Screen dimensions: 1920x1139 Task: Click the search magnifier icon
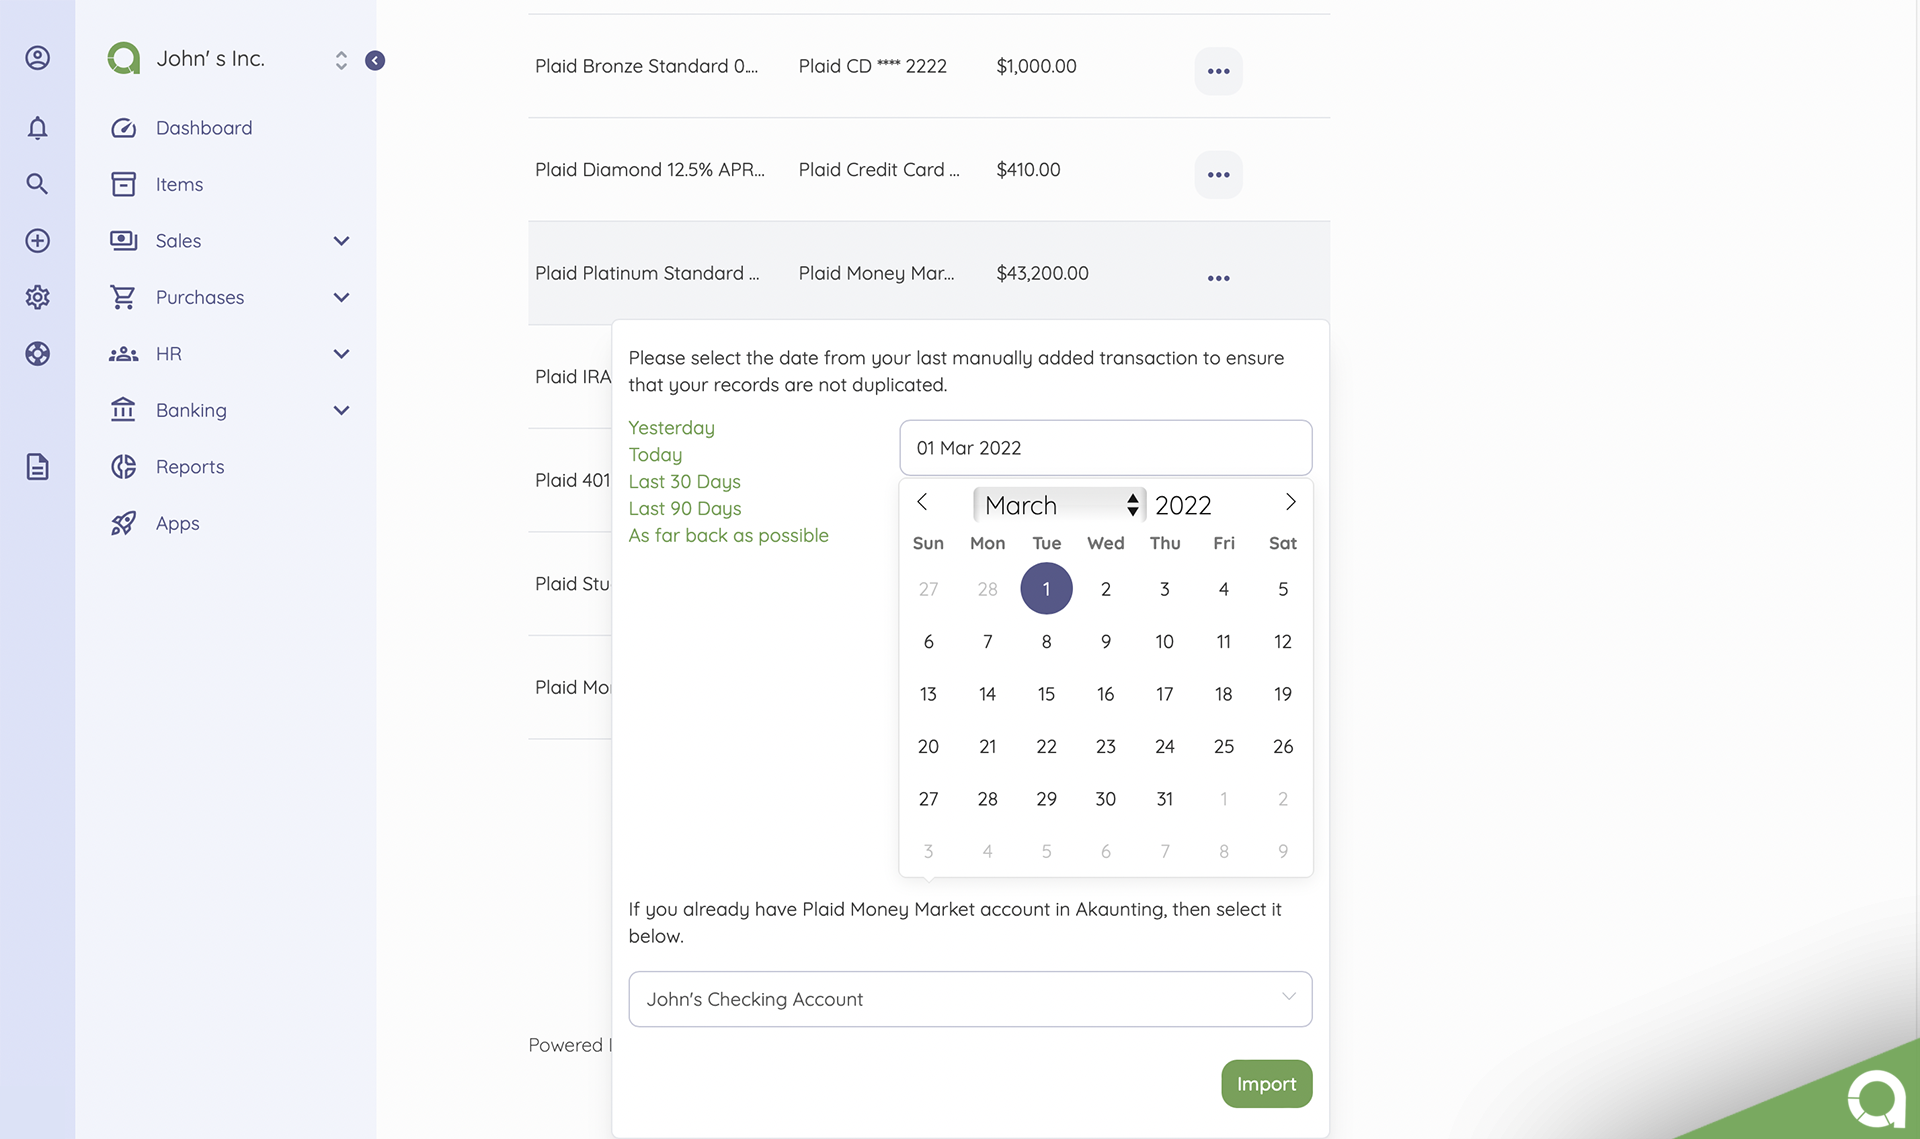pyautogui.click(x=37, y=184)
